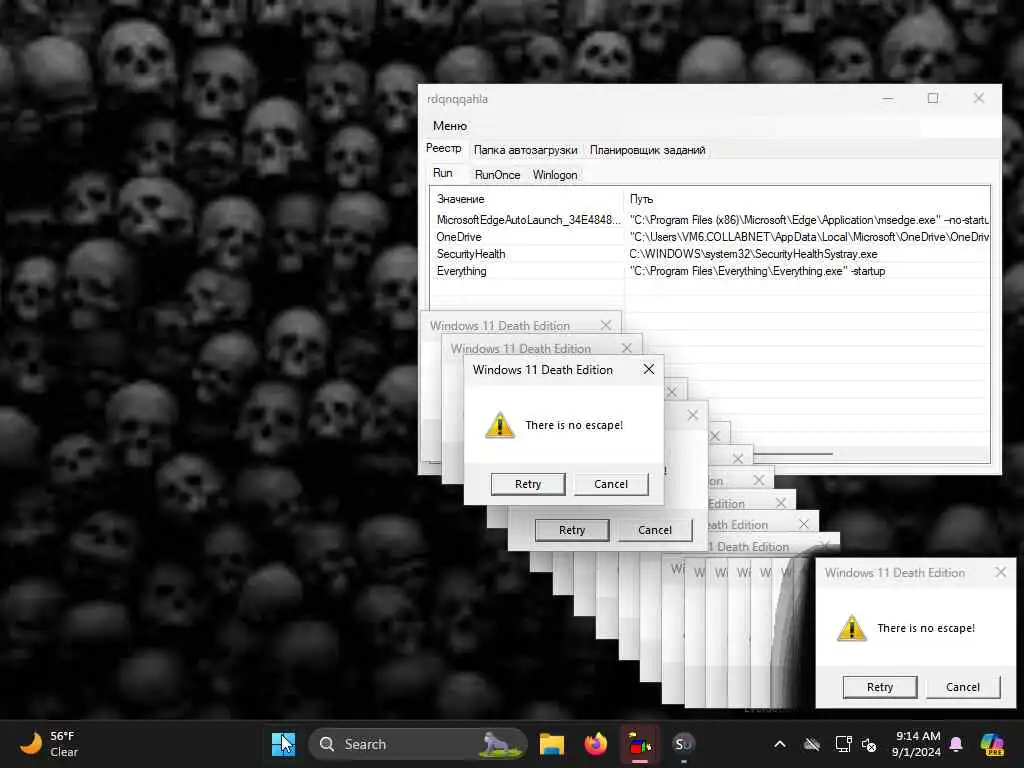Select the OneDrive registry entry
The width and height of the screenshot is (1024, 768).
(x=459, y=237)
